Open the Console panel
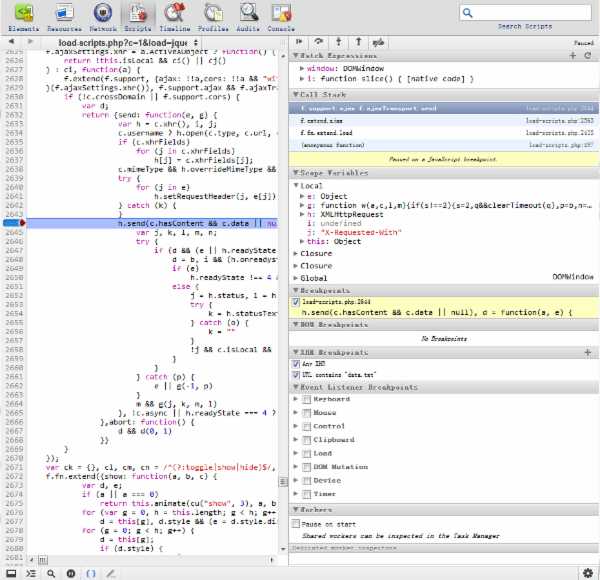The image size is (600, 580). (x=281, y=17)
